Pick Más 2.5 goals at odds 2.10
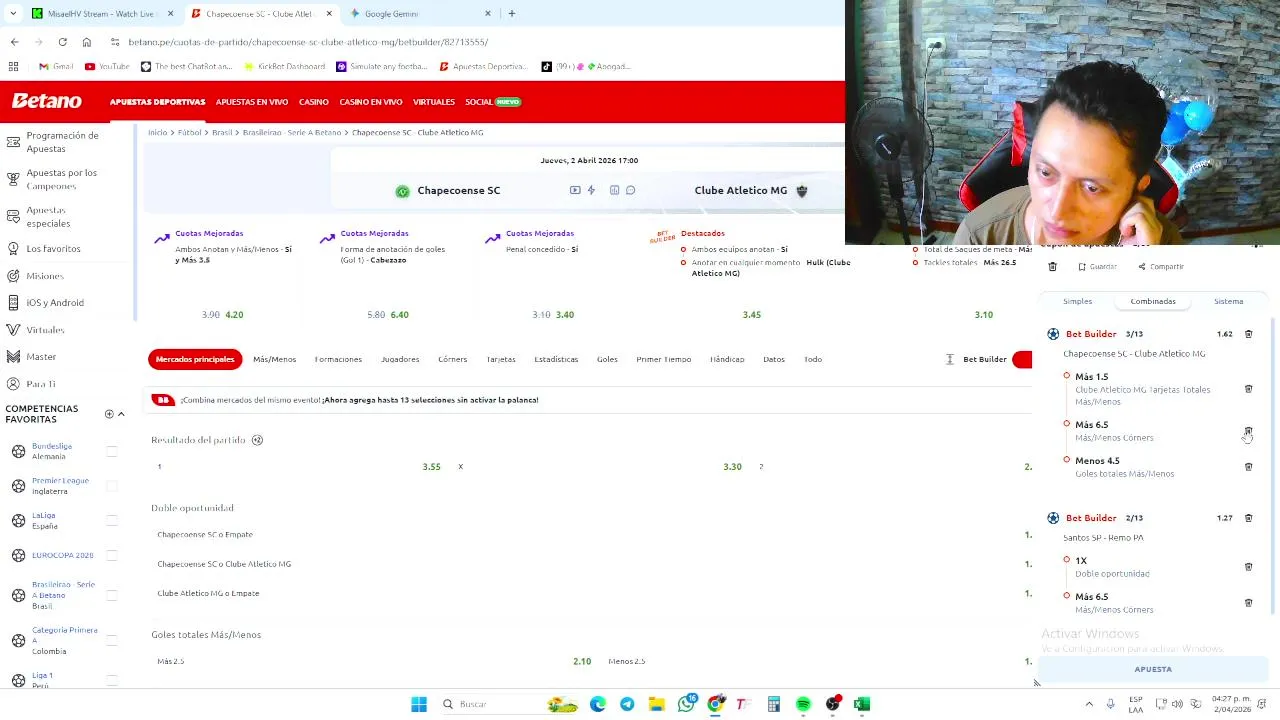 coord(582,661)
